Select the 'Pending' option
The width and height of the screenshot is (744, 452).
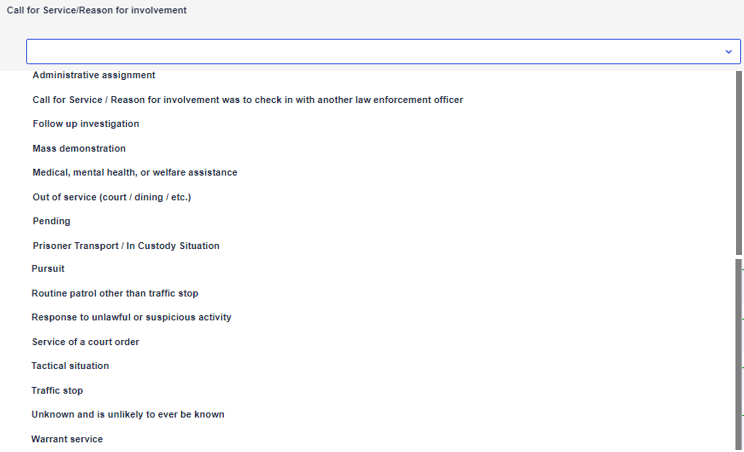[x=51, y=221]
